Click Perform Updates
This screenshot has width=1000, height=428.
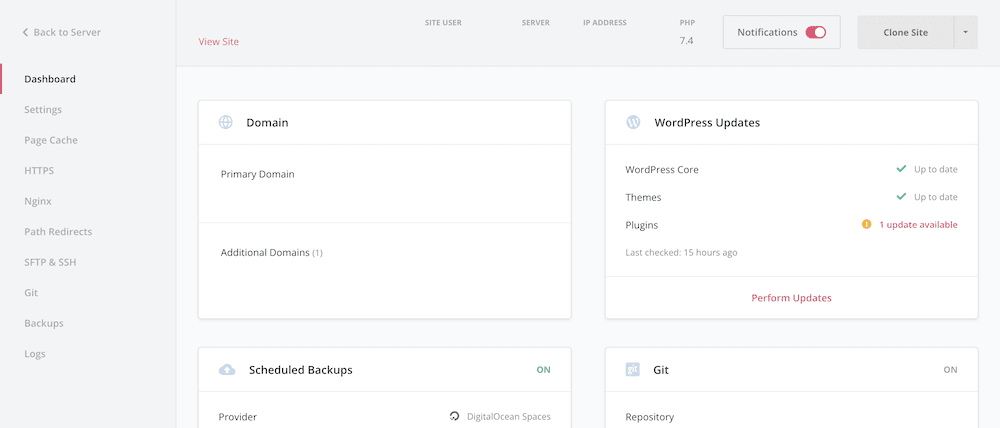coord(791,298)
